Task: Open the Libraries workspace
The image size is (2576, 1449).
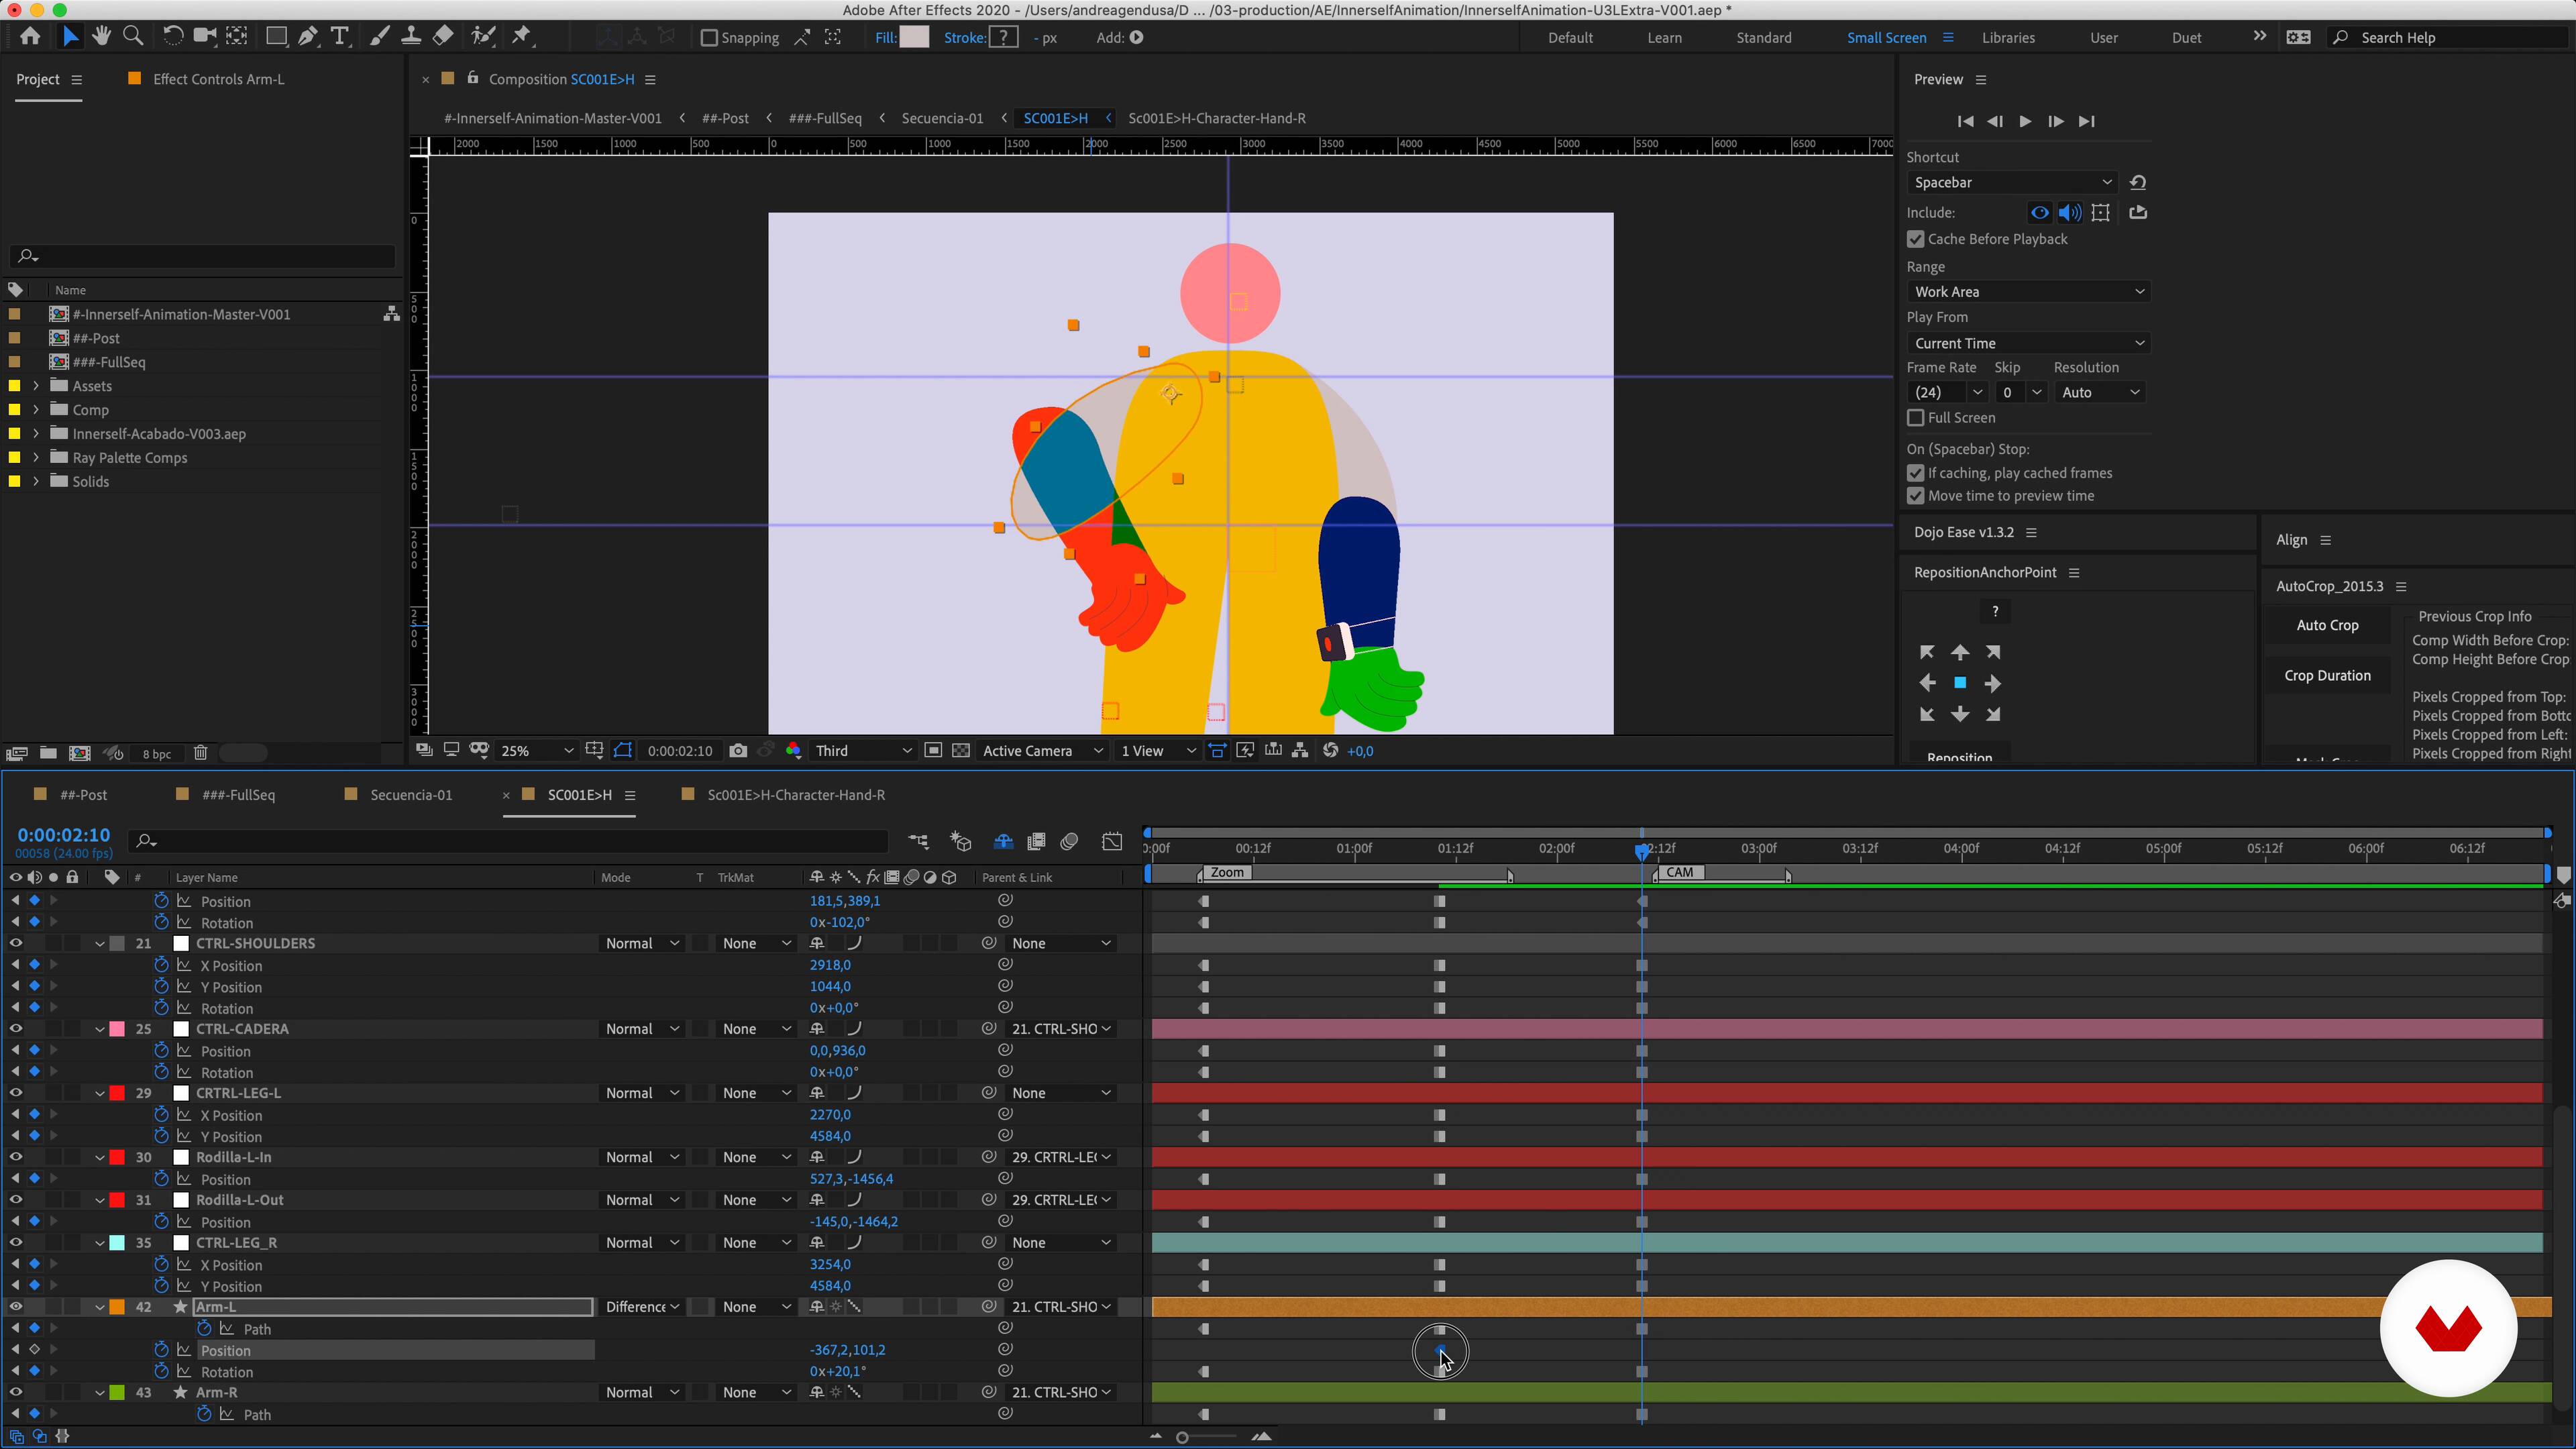Action: pyautogui.click(x=2008, y=37)
